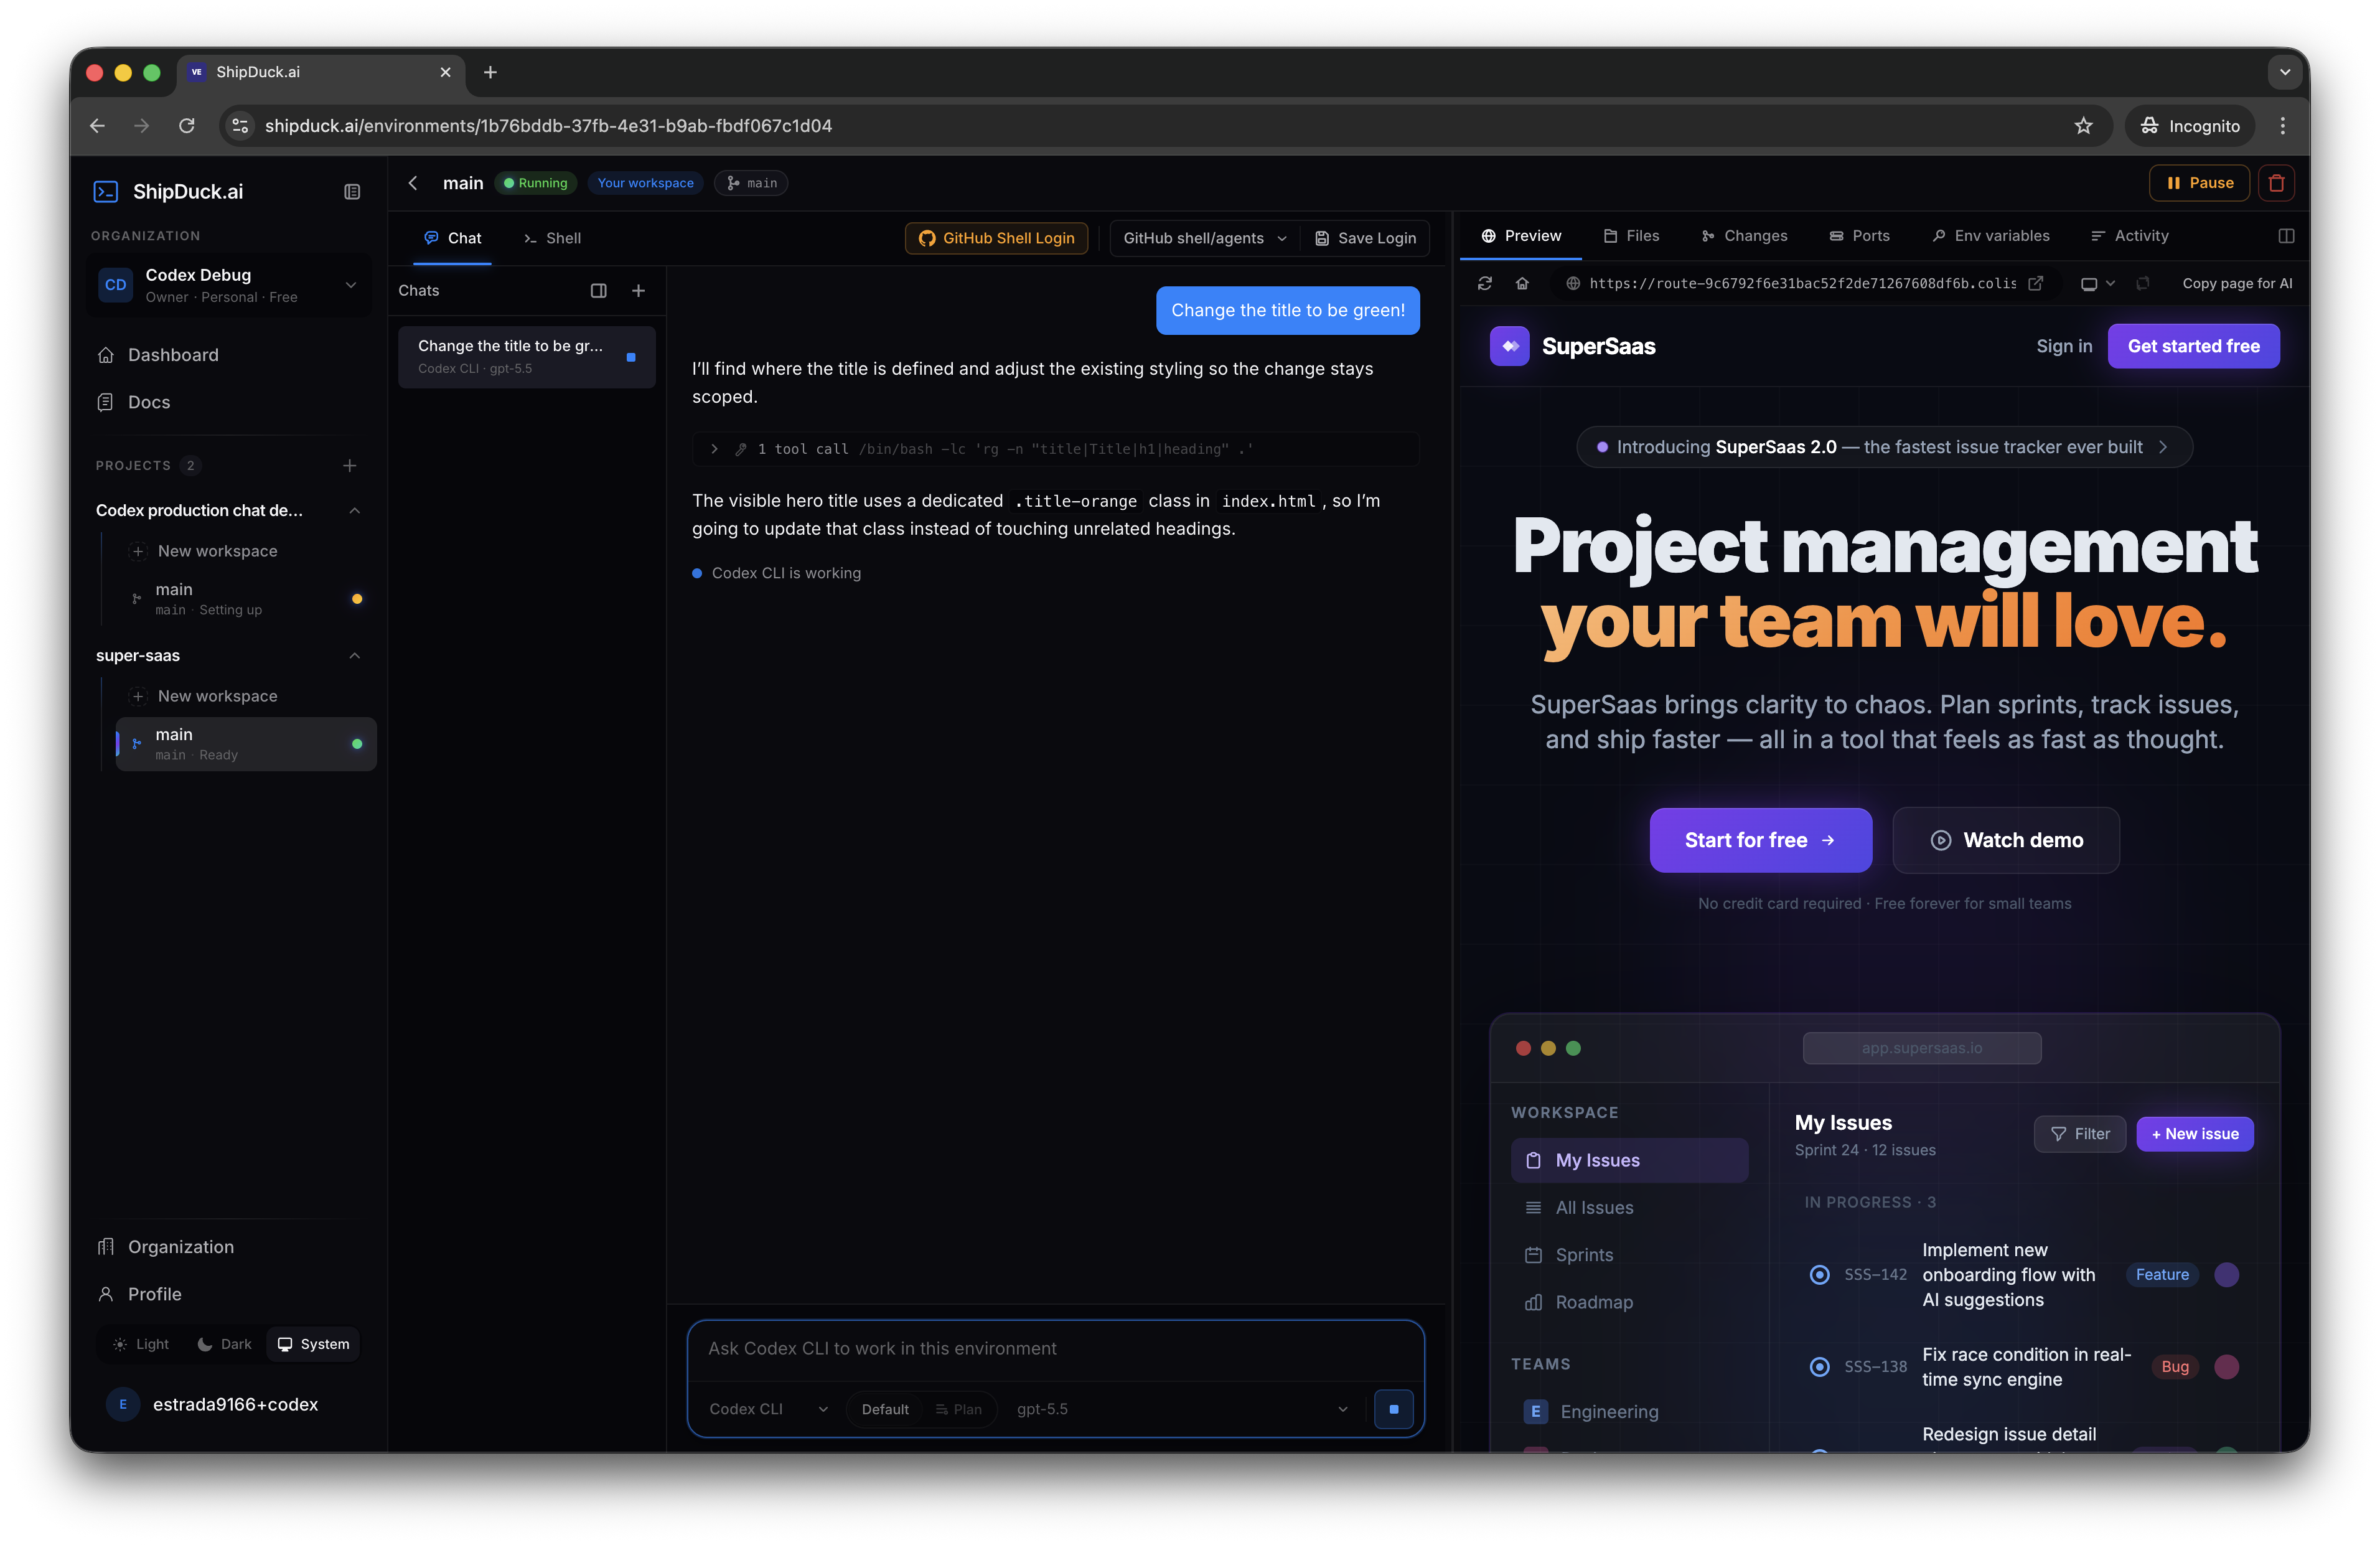Open preview device size dropdown
This screenshot has height=1545, width=2380.
[x=2097, y=283]
